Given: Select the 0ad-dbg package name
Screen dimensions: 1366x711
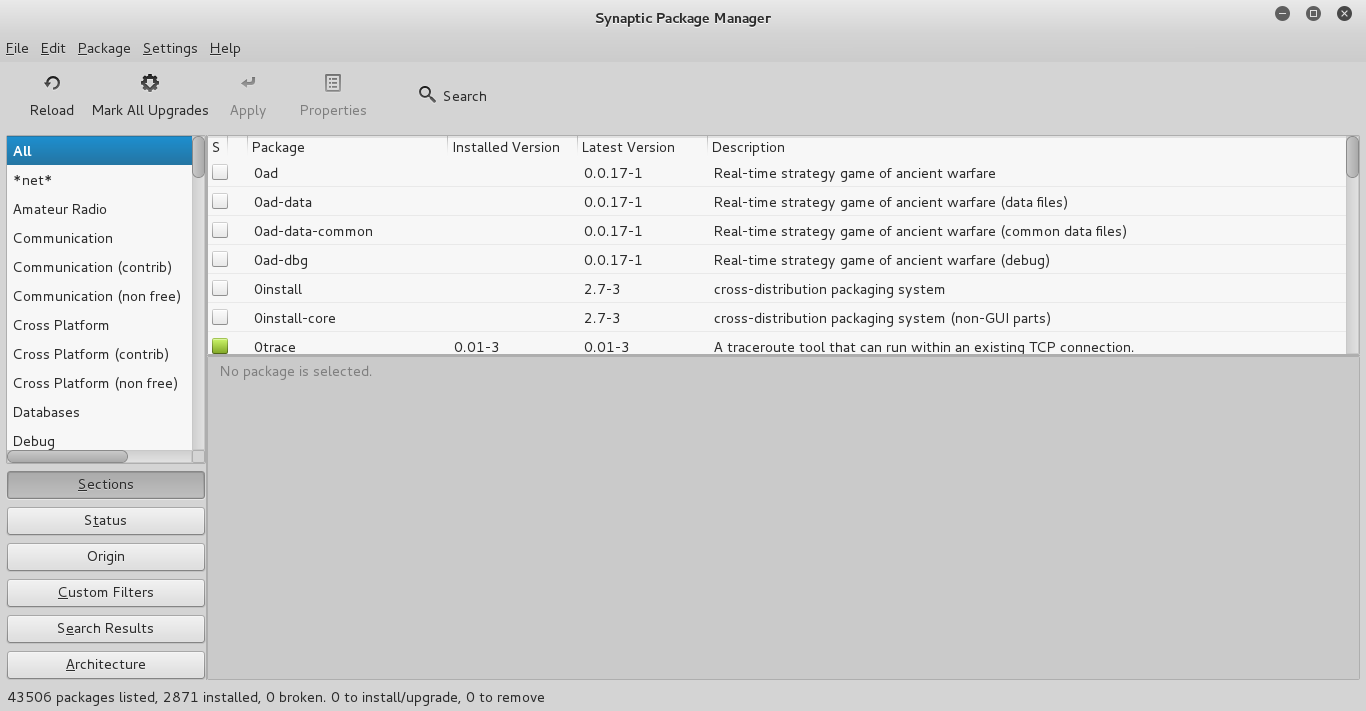Looking at the screenshot, I should click(281, 260).
